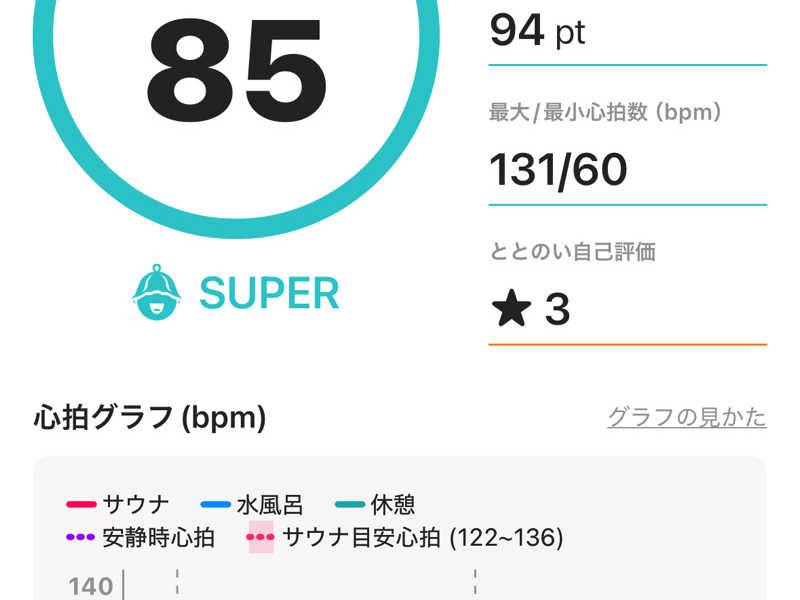Tap the 心拍グラフ (bpm) heading
Image resolution: width=800 pixels, height=600 pixels.
coord(150,417)
